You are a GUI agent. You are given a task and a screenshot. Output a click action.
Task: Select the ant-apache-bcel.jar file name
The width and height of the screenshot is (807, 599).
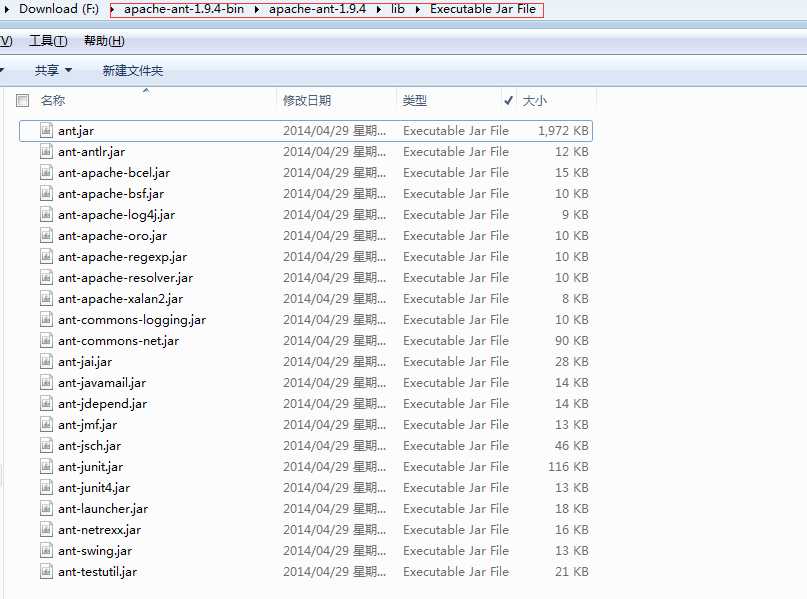[x=114, y=172]
